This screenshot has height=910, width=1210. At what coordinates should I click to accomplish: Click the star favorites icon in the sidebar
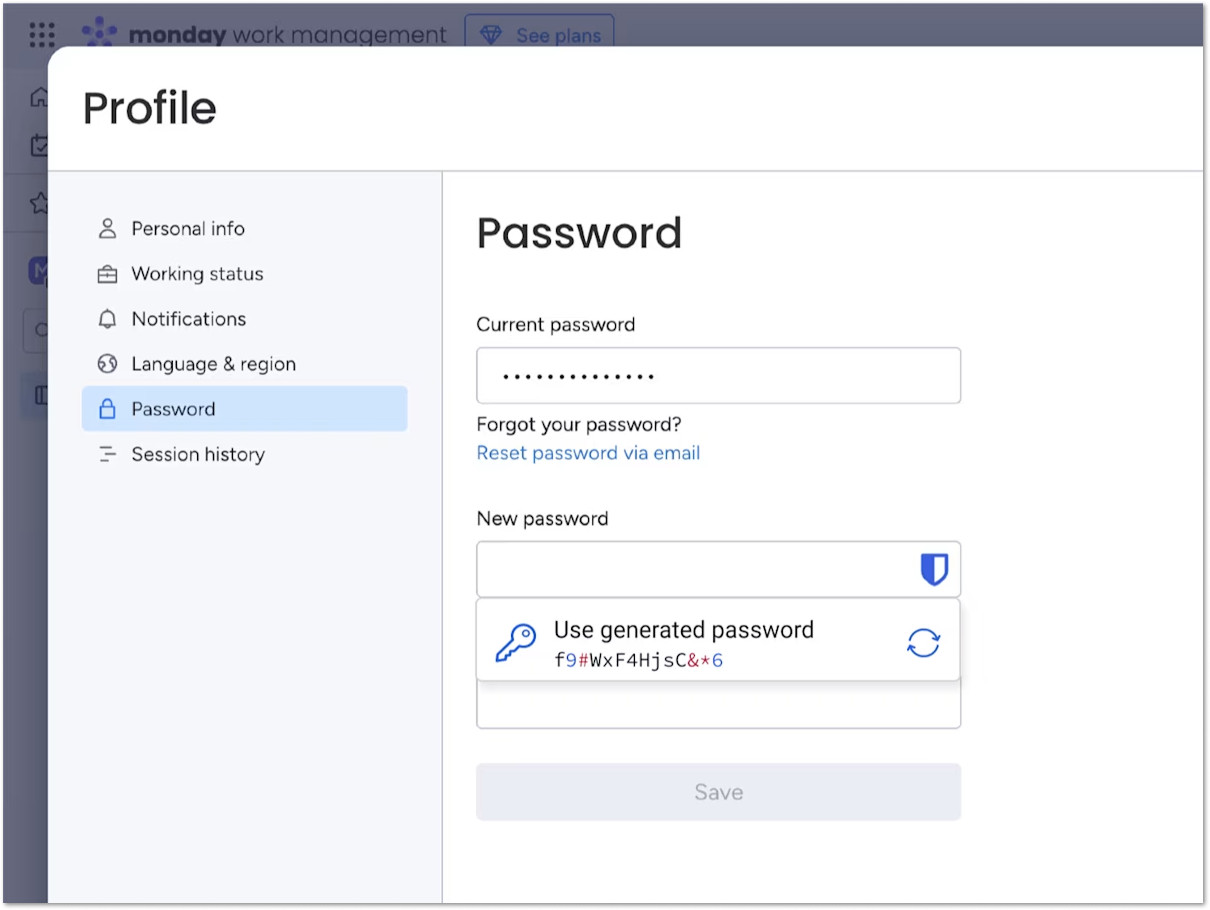[x=38, y=203]
